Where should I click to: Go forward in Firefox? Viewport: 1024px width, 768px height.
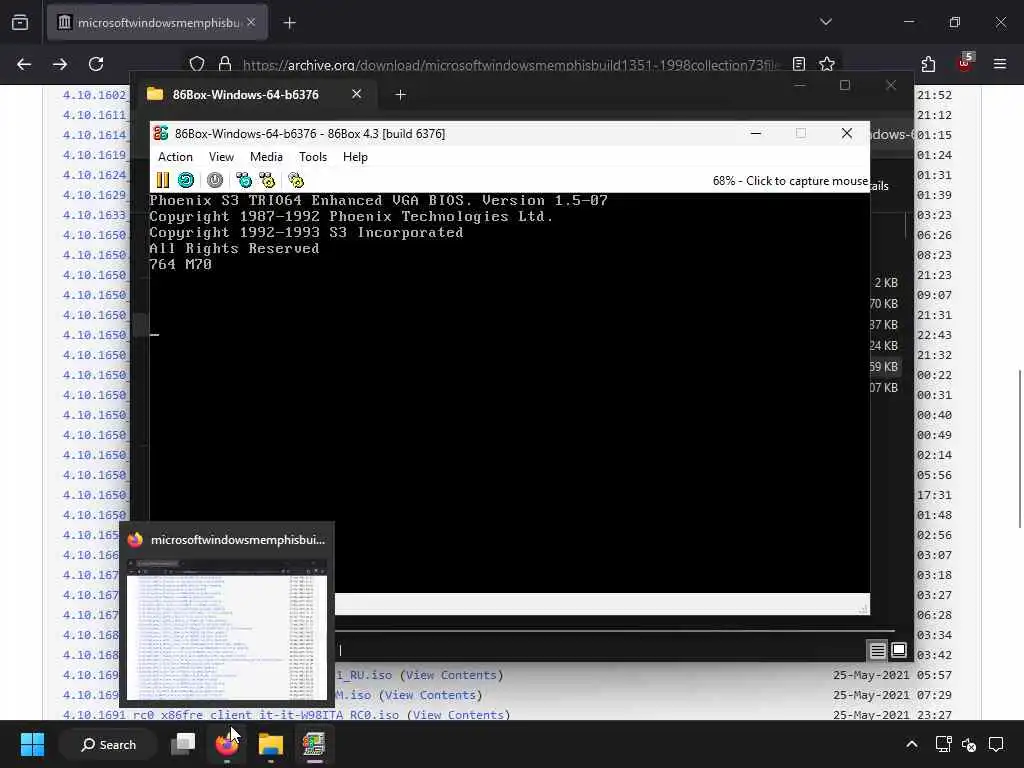[x=60, y=64]
